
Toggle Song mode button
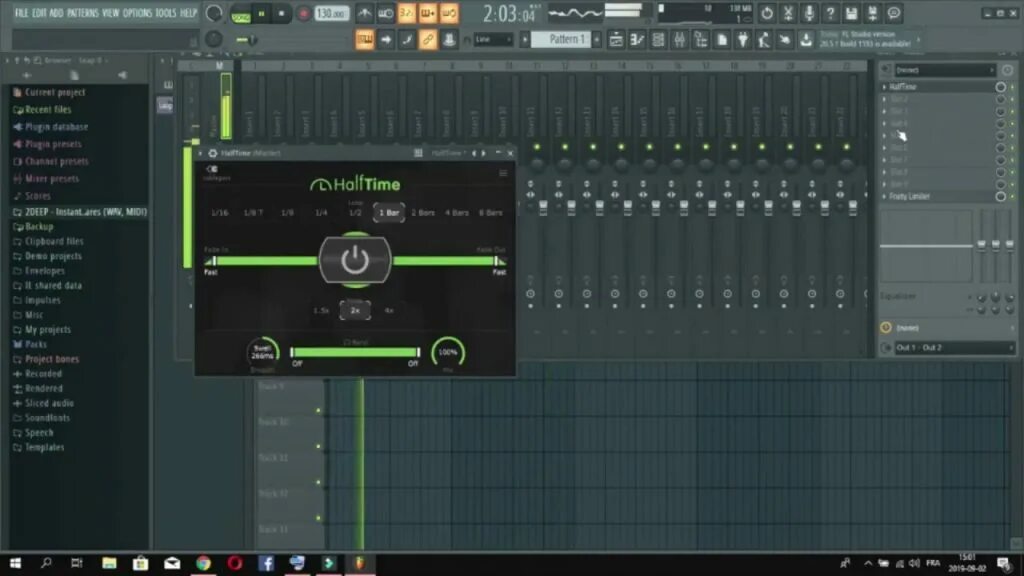click(x=240, y=15)
